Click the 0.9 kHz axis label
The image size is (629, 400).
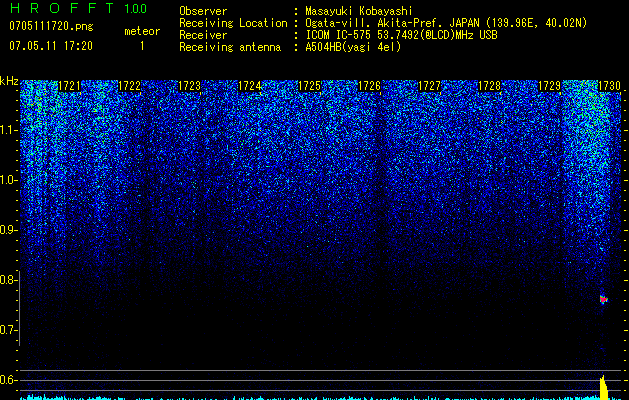point(8,230)
